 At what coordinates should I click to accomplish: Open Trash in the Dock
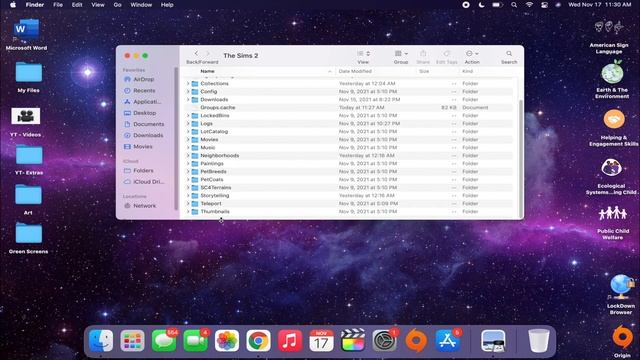pyautogui.click(x=538, y=340)
